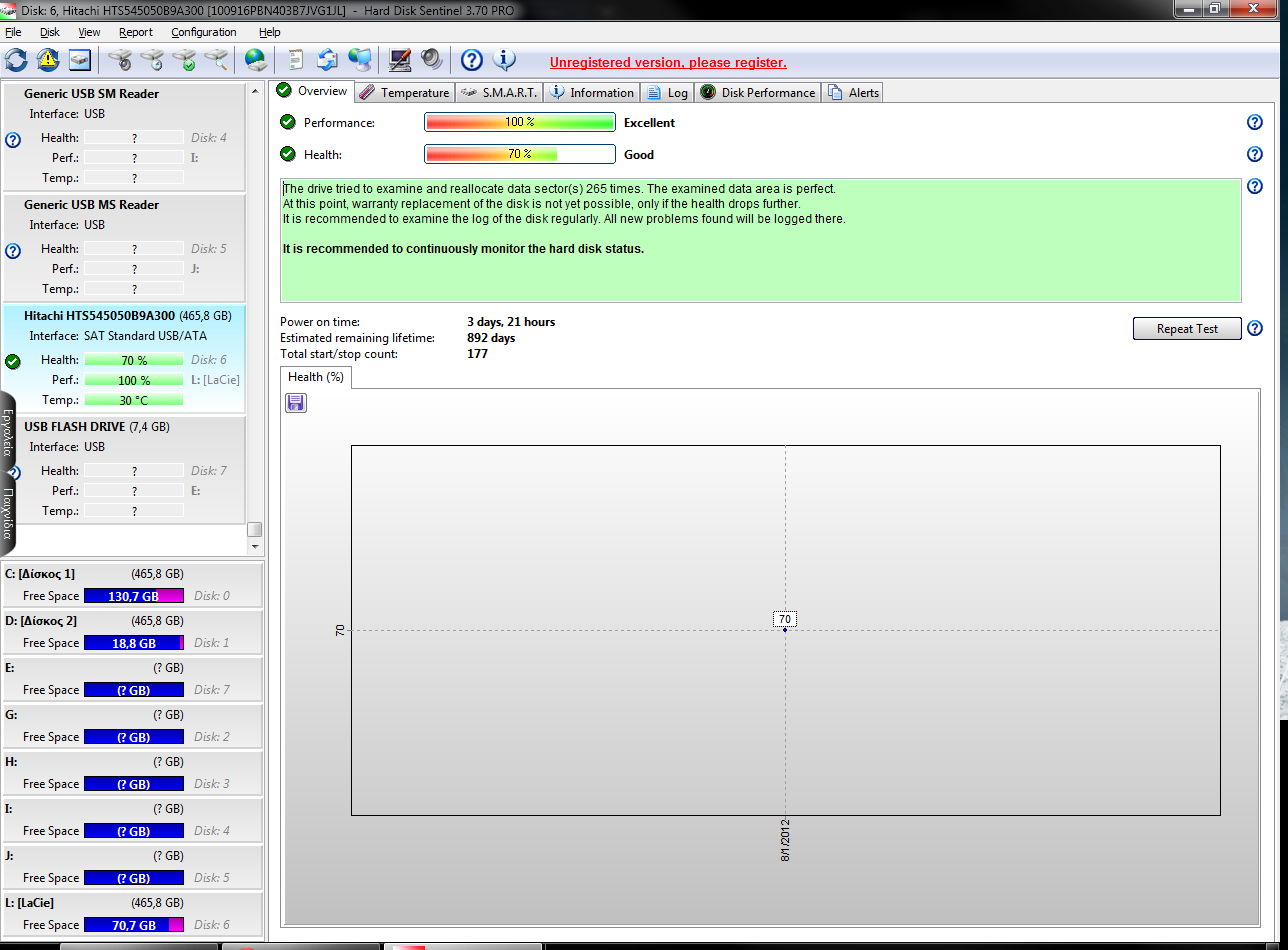Viewport: 1288px width, 950px height.
Task: Click the disk list scroll down arrow
Action: point(255,547)
